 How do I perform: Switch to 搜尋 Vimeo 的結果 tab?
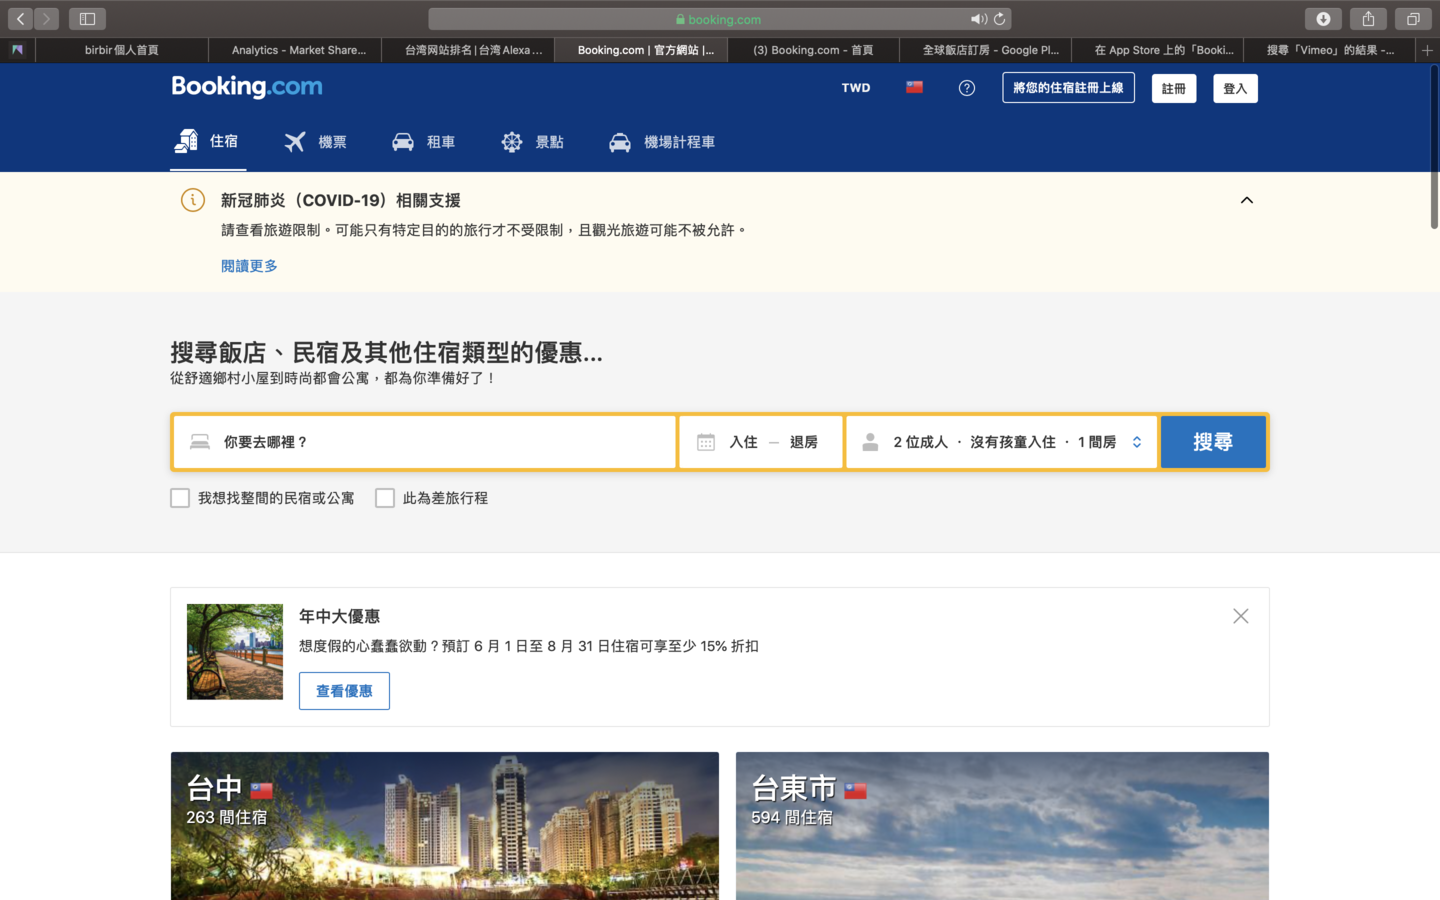pos(1330,50)
